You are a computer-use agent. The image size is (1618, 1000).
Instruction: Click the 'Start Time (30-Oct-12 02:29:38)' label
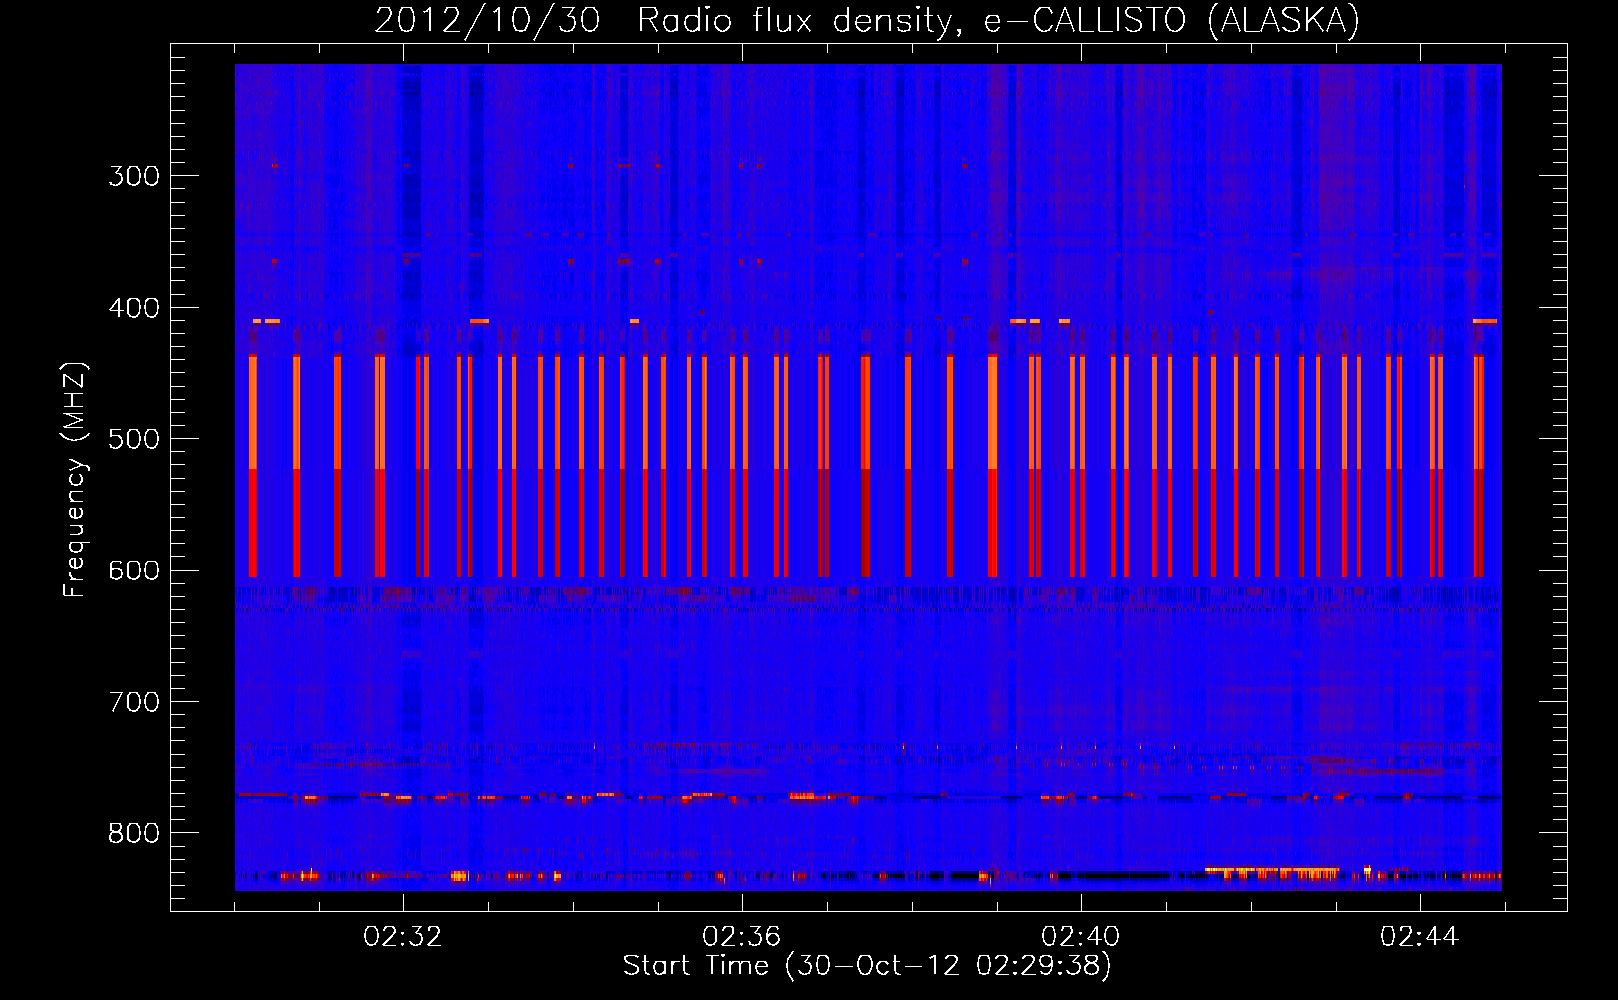coord(867,966)
